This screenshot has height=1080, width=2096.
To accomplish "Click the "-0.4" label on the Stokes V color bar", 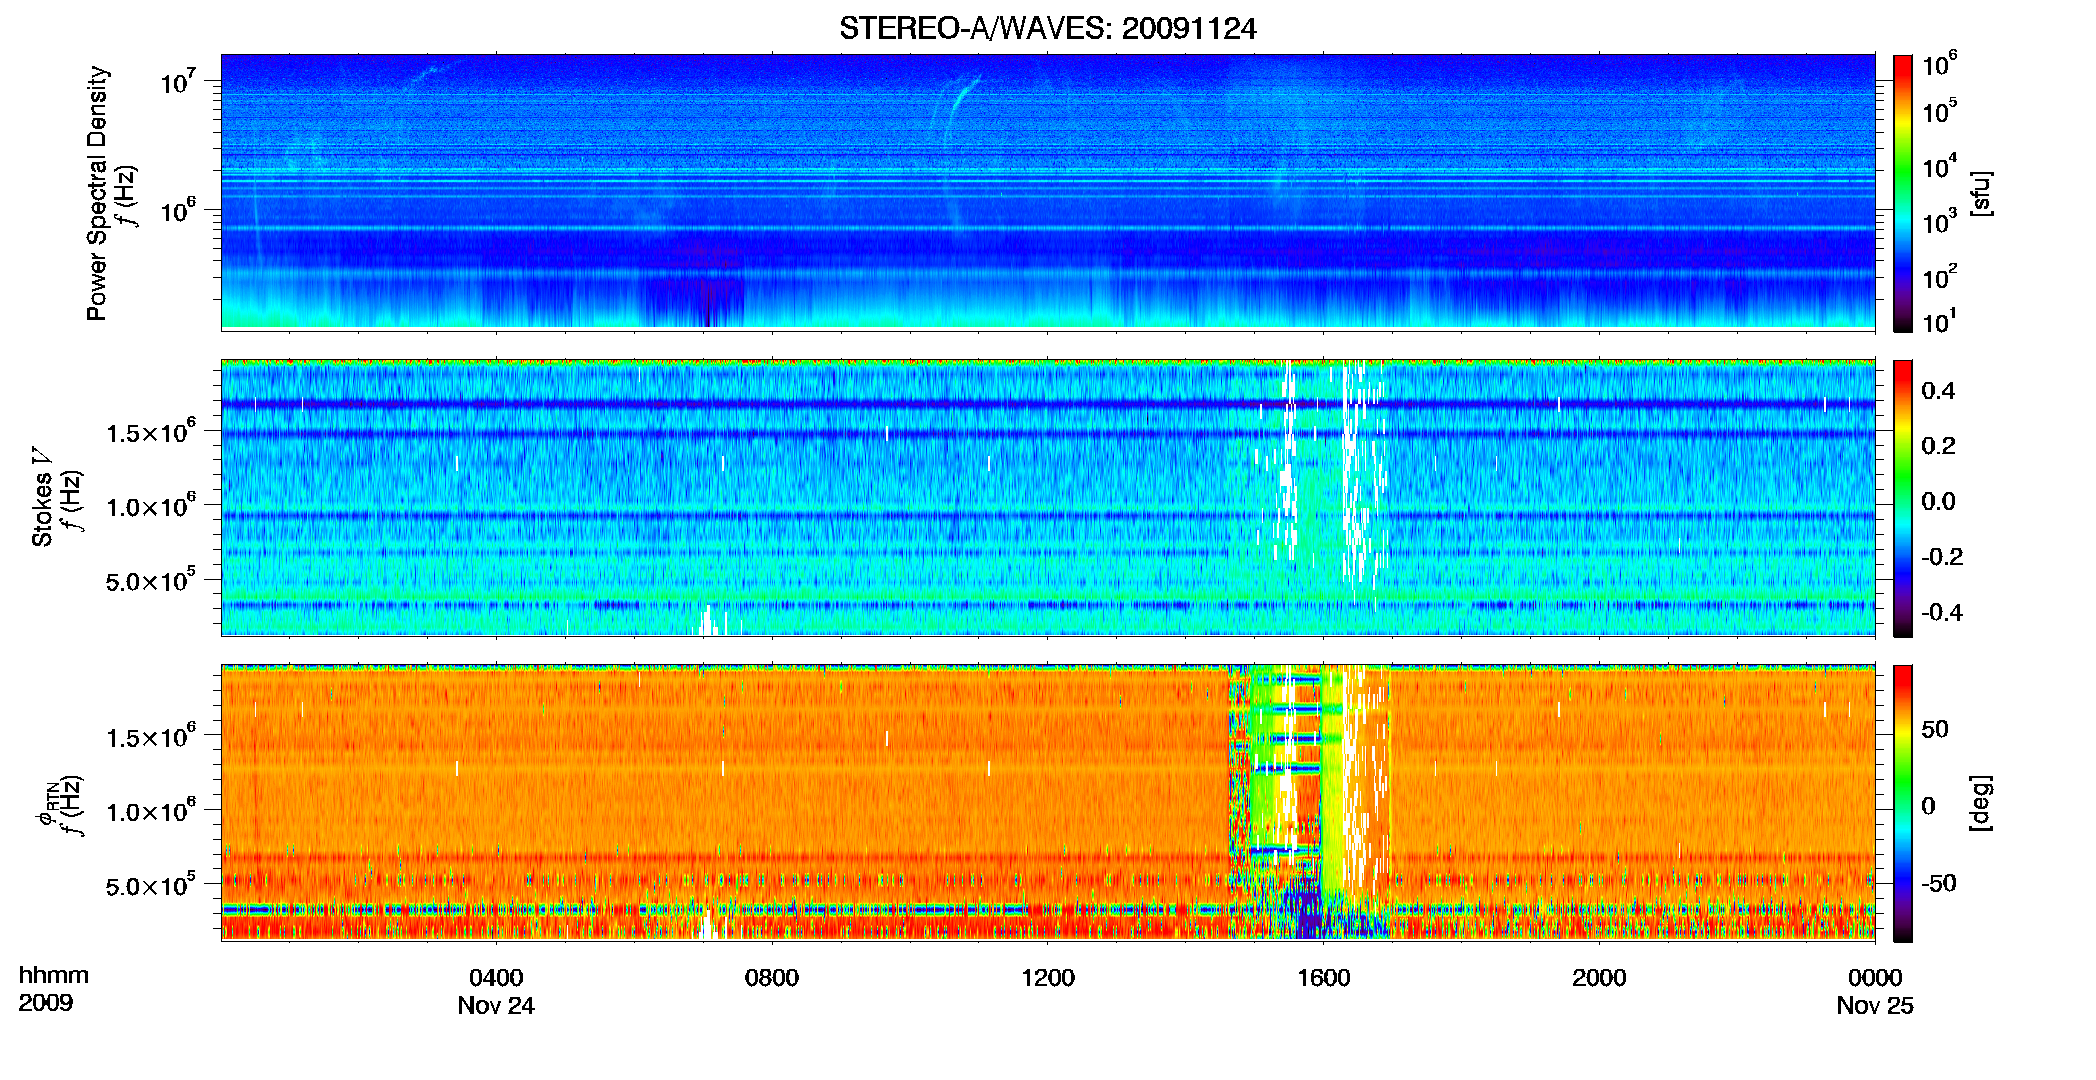I will [1942, 612].
